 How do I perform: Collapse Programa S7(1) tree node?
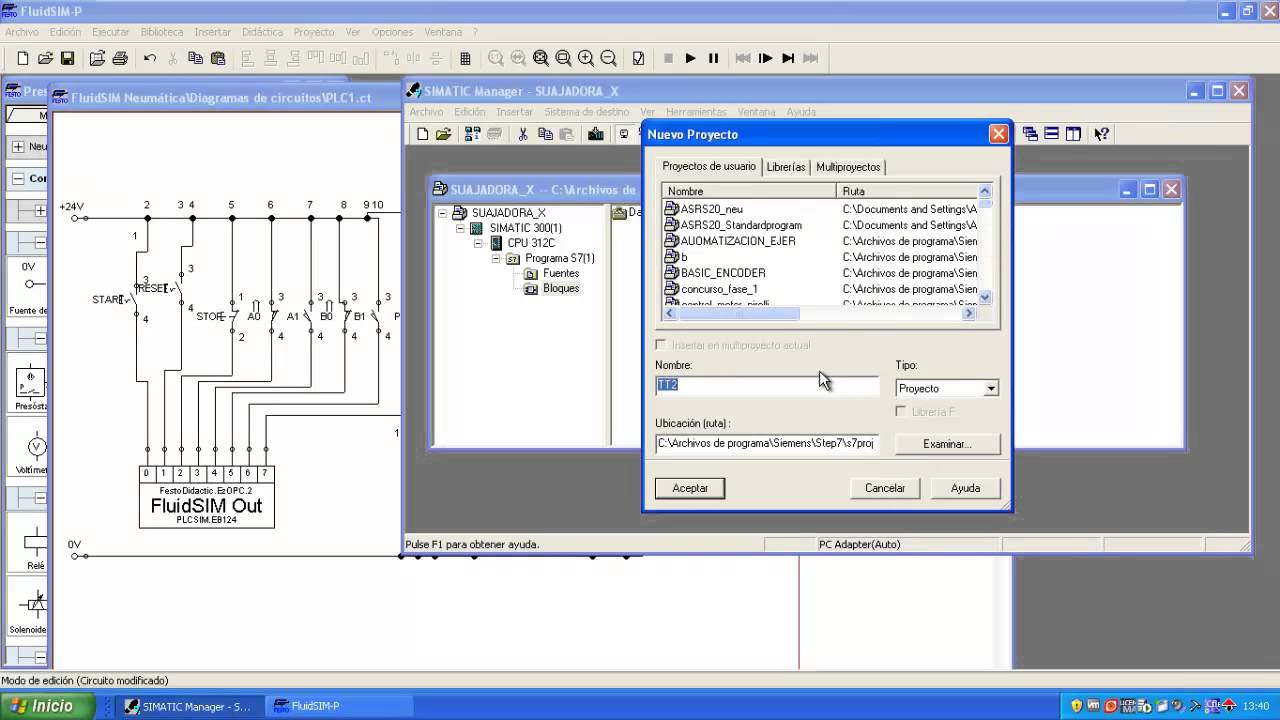coord(496,258)
